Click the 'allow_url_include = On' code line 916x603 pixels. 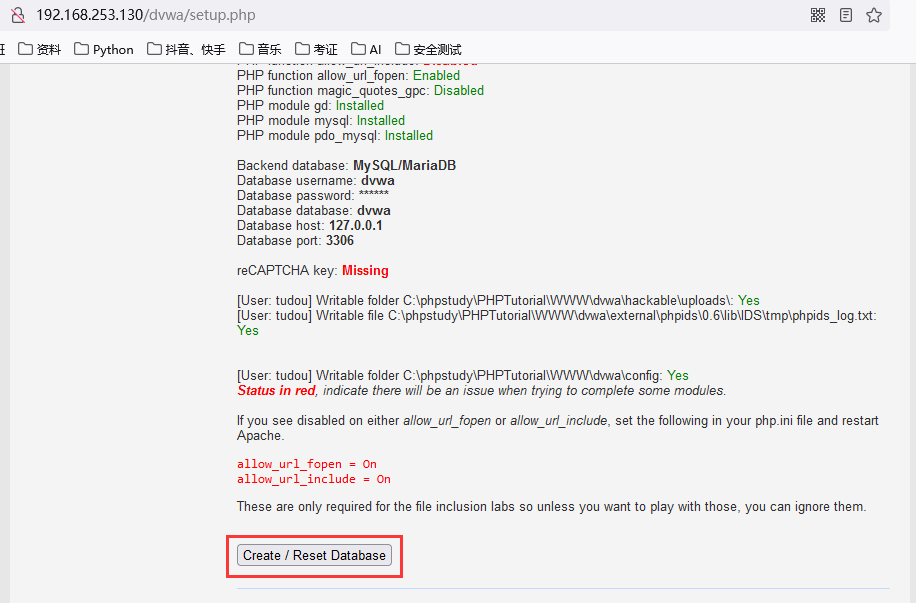coord(314,479)
